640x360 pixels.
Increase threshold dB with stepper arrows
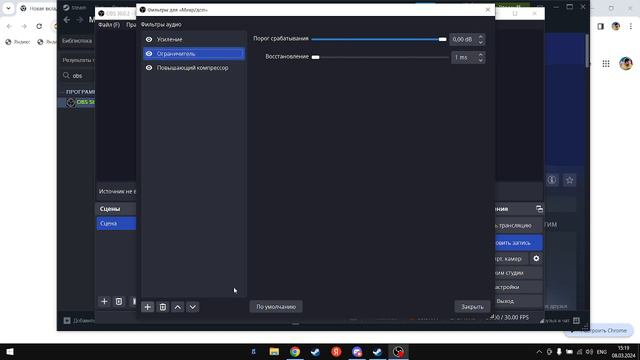click(480, 37)
